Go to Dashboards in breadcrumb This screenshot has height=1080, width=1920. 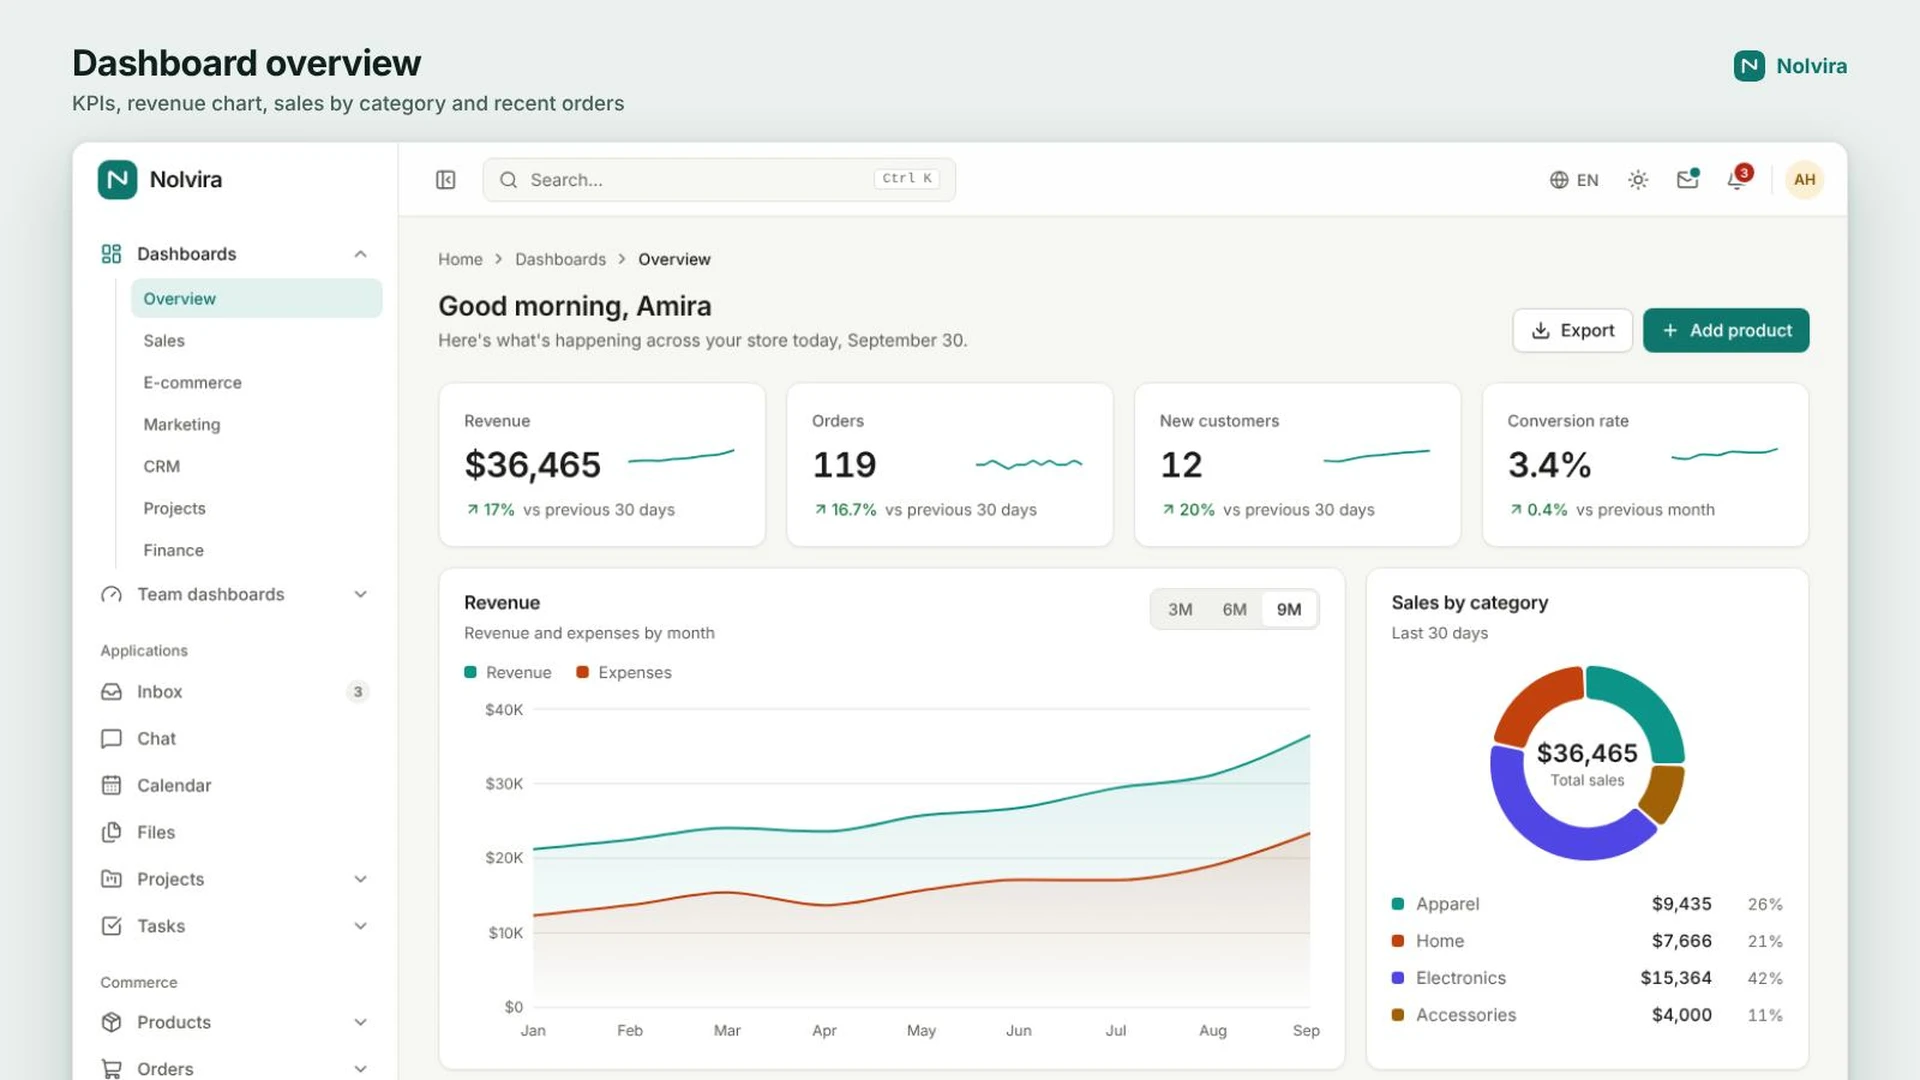click(x=560, y=260)
